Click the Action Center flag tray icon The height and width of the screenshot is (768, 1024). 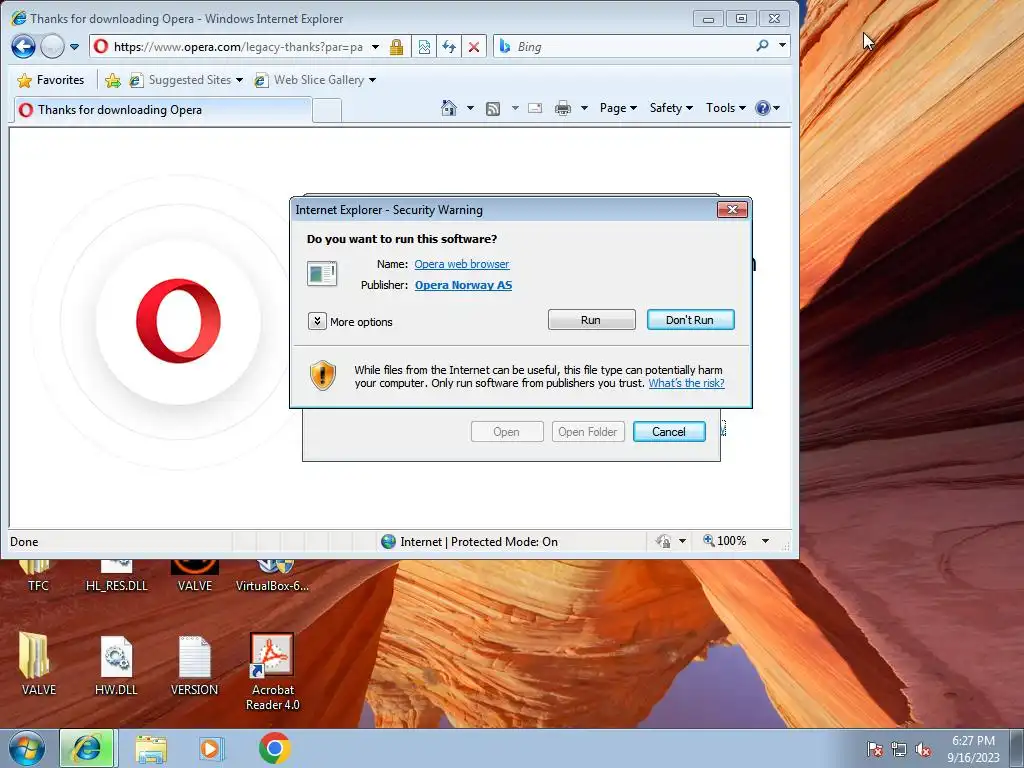coord(874,749)
